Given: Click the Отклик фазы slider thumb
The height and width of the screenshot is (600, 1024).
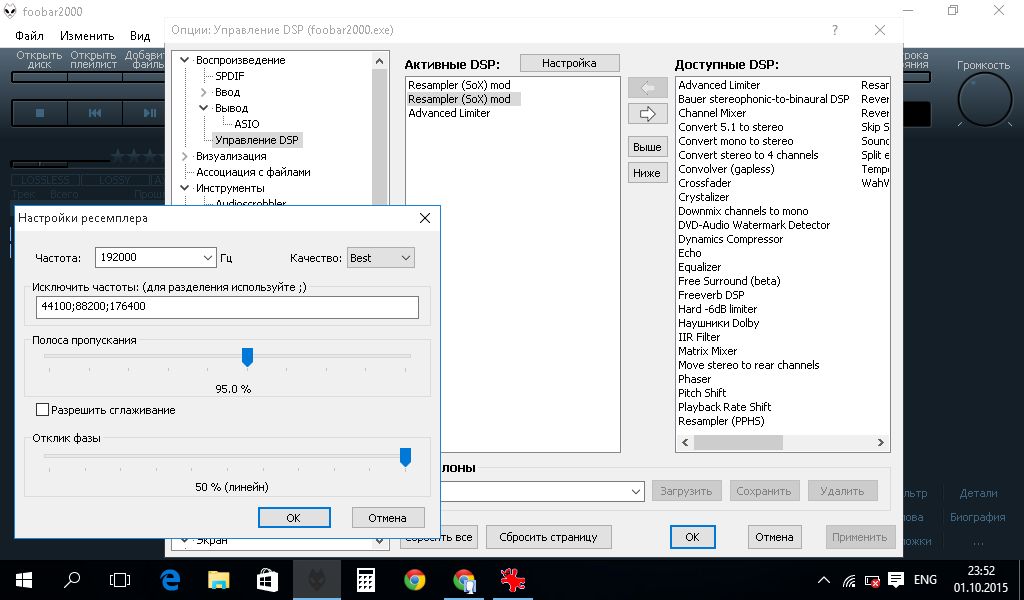Looking at the screenshot, I should click(406, 457).
